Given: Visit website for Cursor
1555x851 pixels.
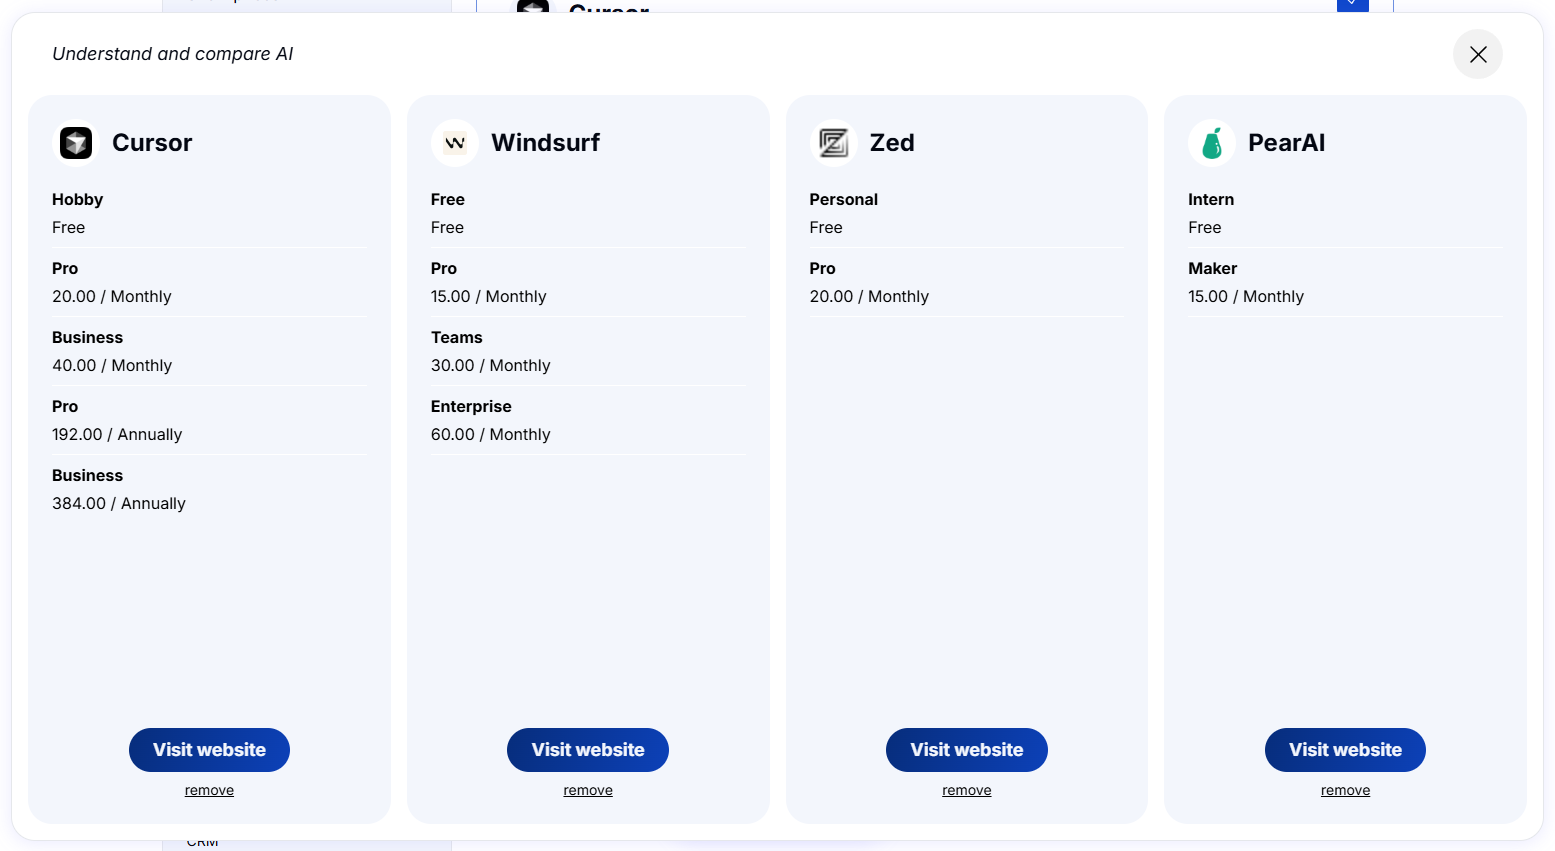Looking at the screenshot, I should (x=209, y=749).
